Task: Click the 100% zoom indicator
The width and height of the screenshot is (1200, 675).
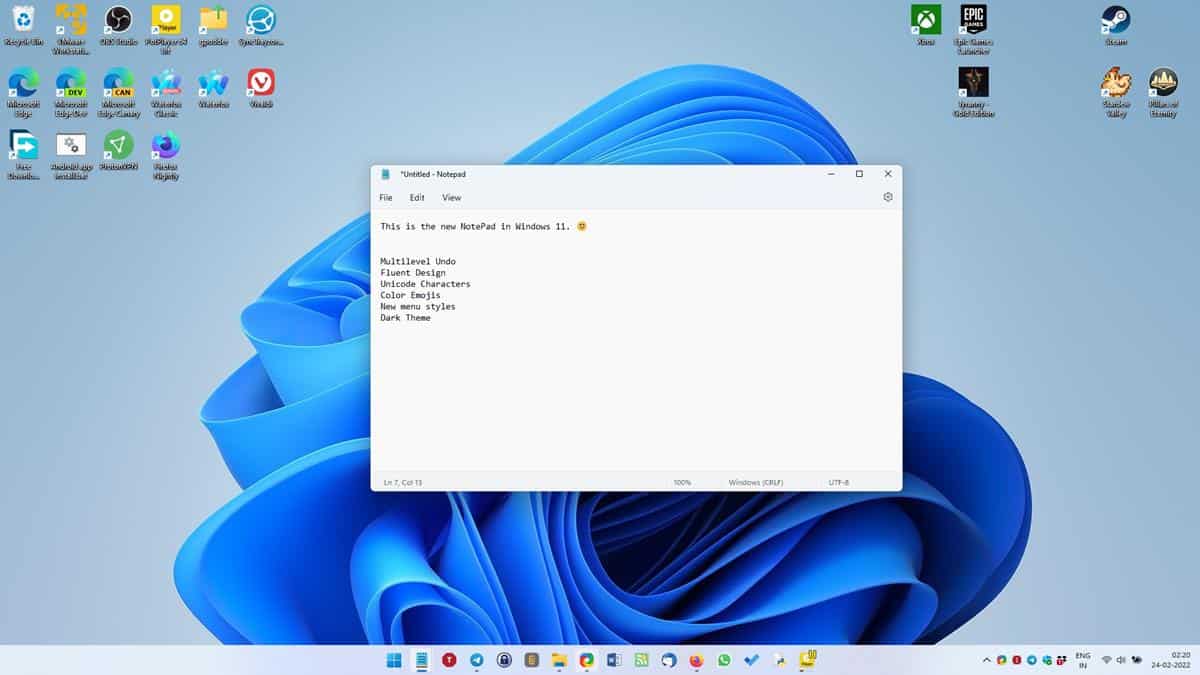Action: click(682, 481)
